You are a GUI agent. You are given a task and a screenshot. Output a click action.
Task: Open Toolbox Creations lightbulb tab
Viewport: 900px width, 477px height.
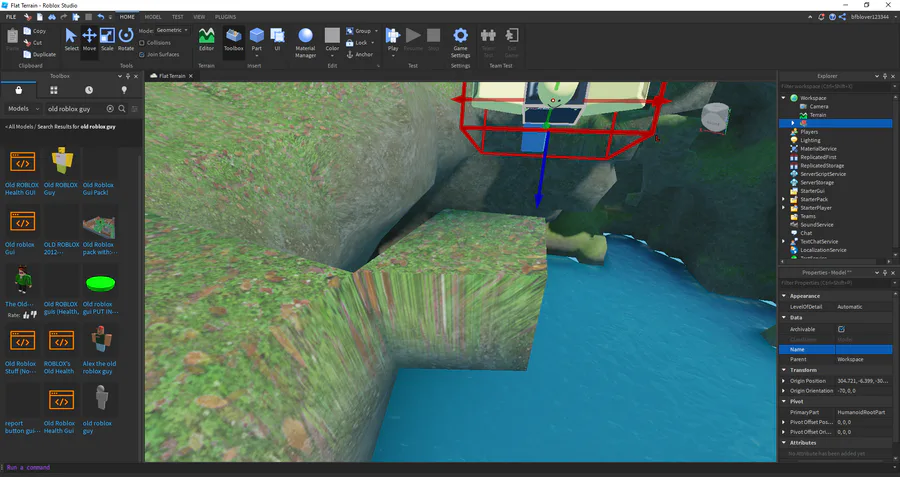123,90
